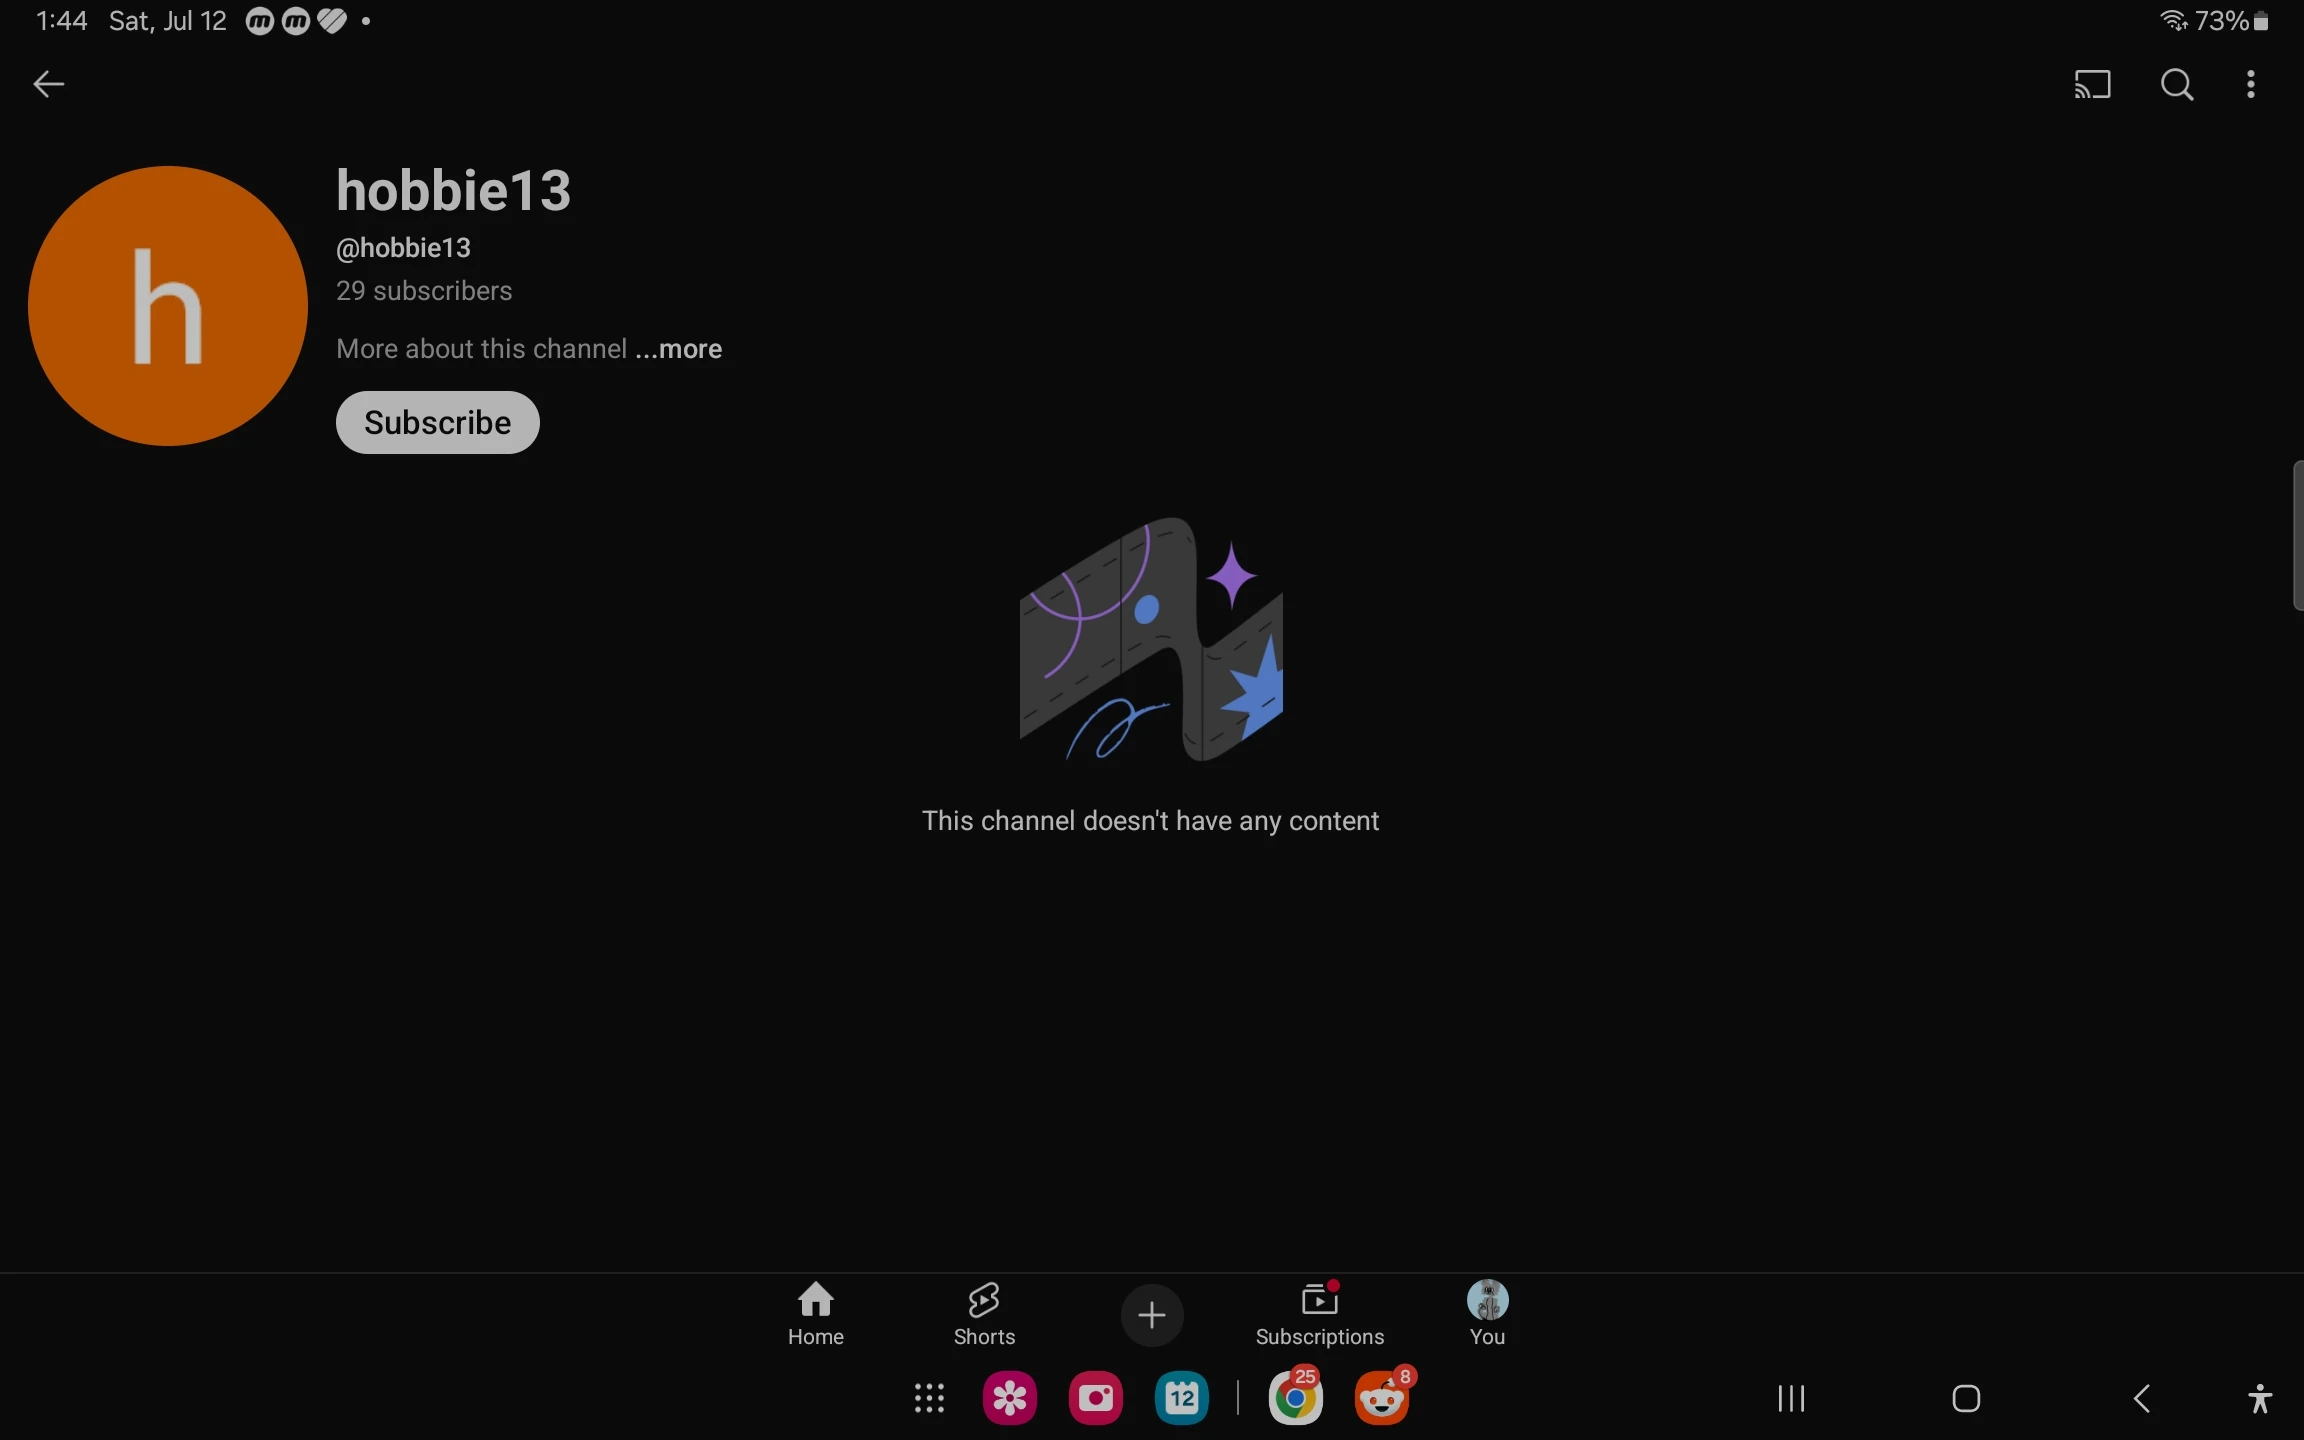This screenshot has height=1440, width=2304.
Task: Open the app drawer grid icon
Action: [x=929, y=1398]
